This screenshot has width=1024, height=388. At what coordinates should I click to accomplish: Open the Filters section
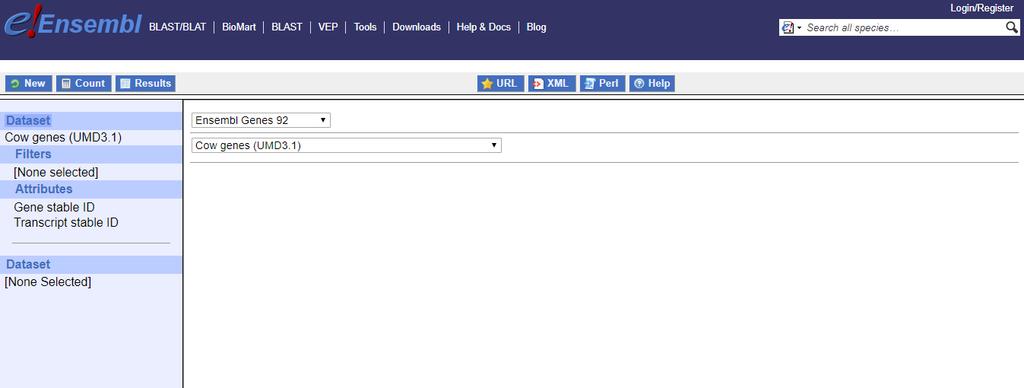coord(33,154)
